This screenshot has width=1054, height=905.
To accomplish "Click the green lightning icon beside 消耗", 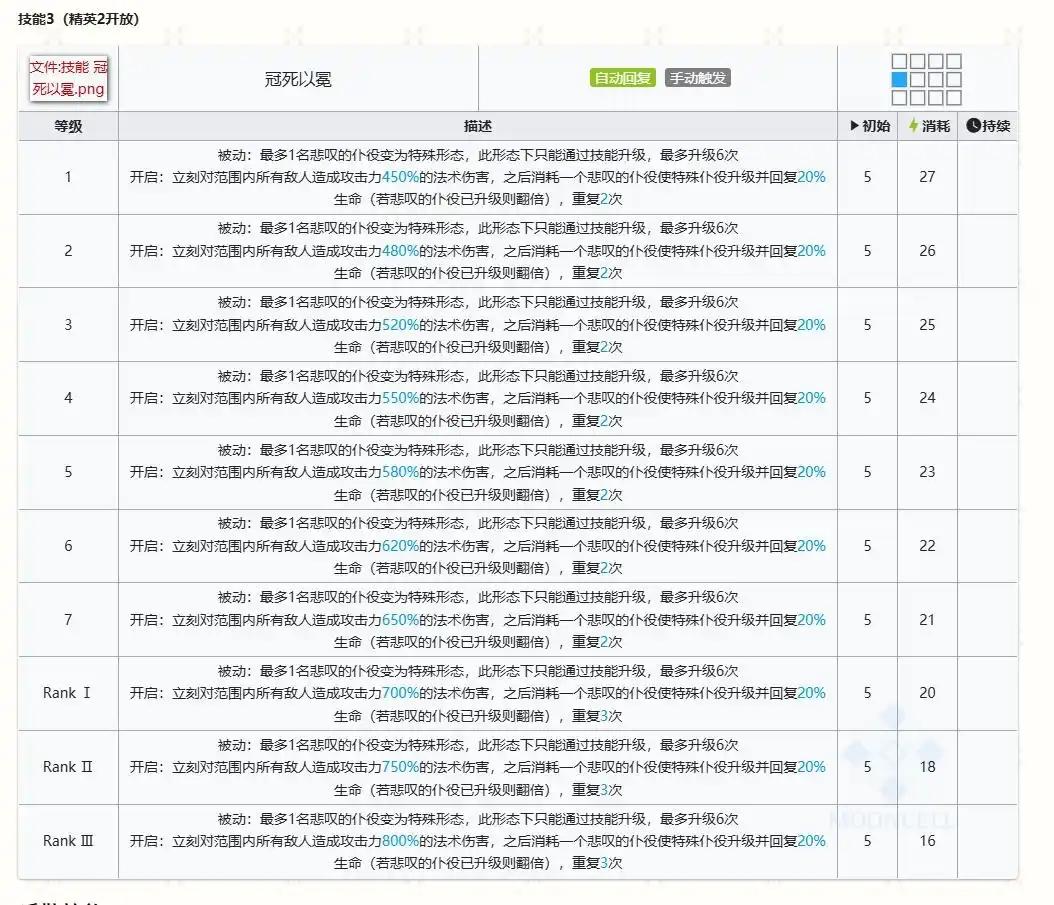I will pyautogui.click(x=913, y=126).
